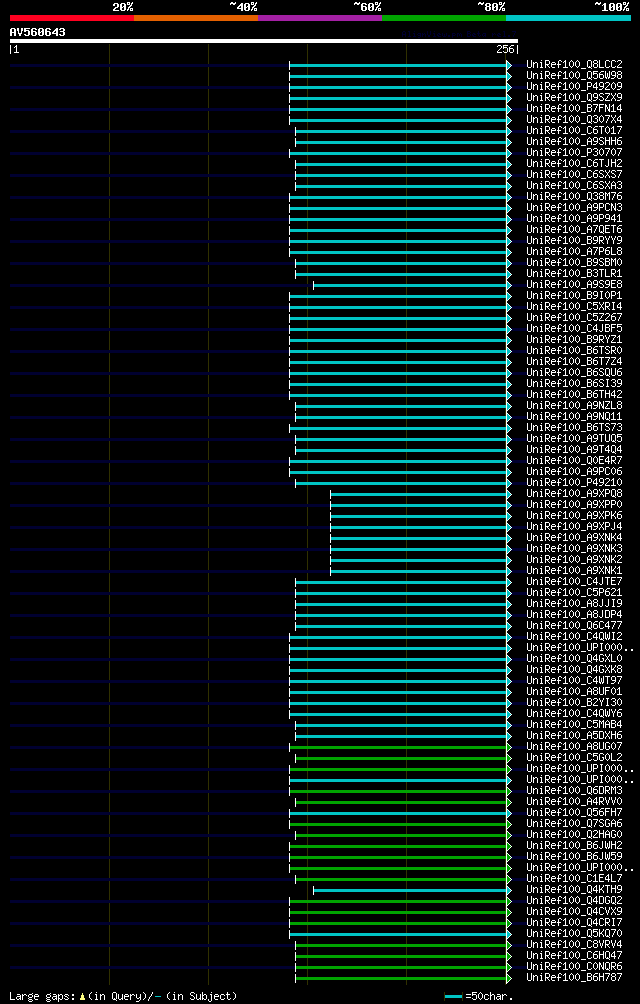Viewport: 640px width, 1004px height.
Task: Select the UniRef100_A9PCN3 label
Action: tap(574, 207)
